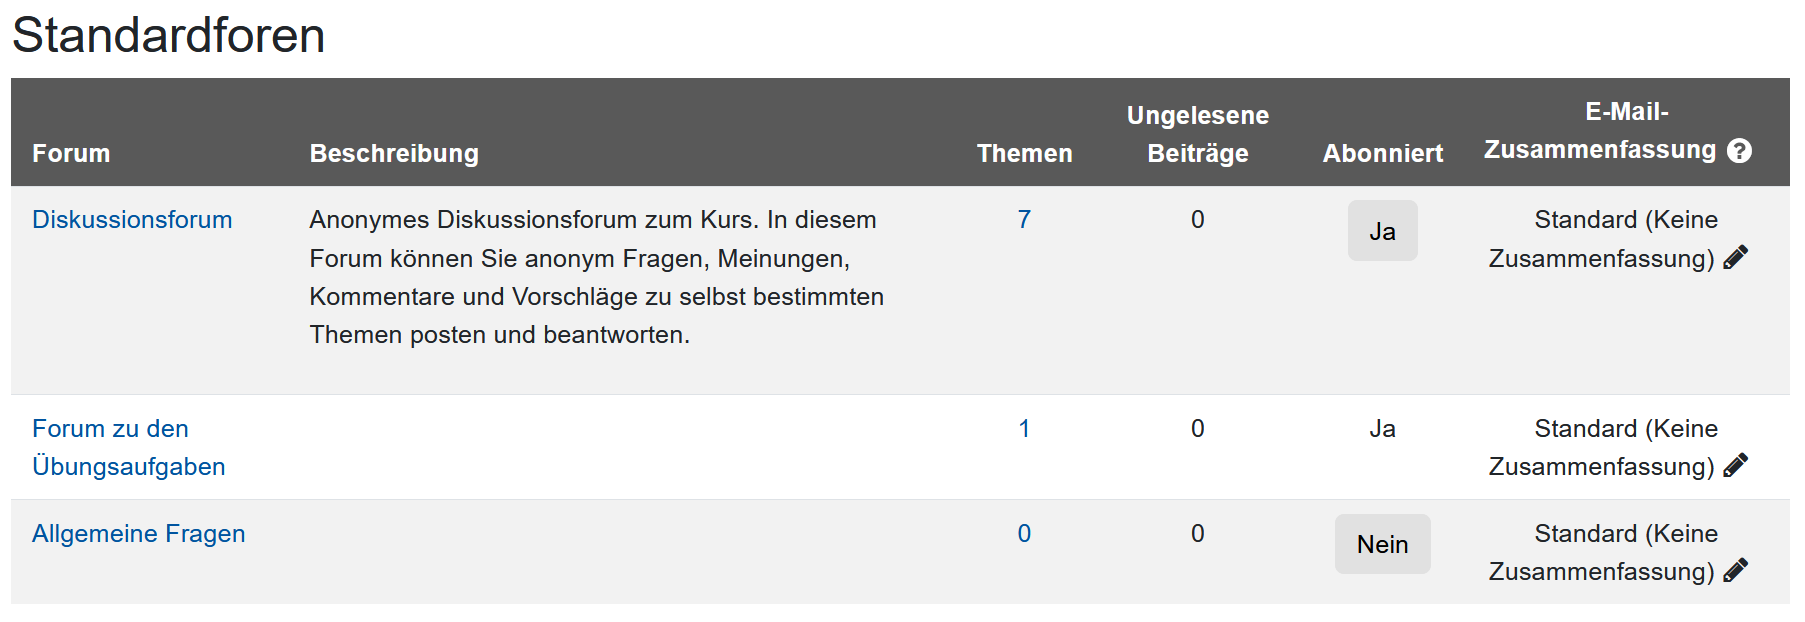
Task: Open the single topic of Forum zu den Übungsaufgaben
Action: [x=1025, y=428]
